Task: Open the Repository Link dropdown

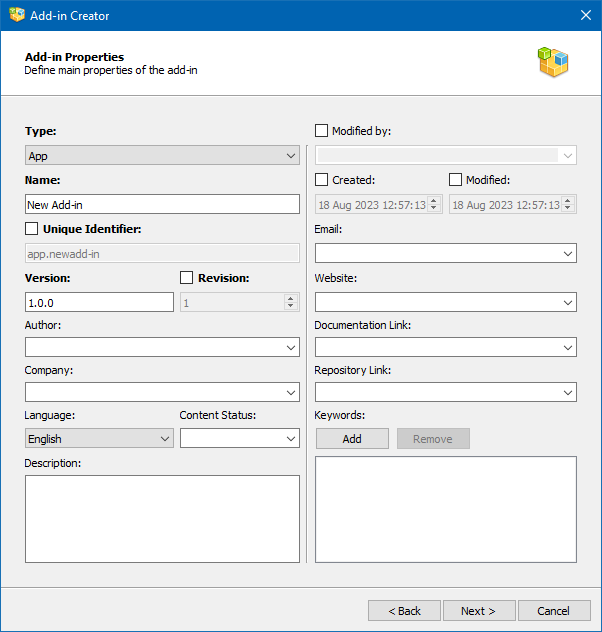Action: pyautogui.click(x=568, y=393)
